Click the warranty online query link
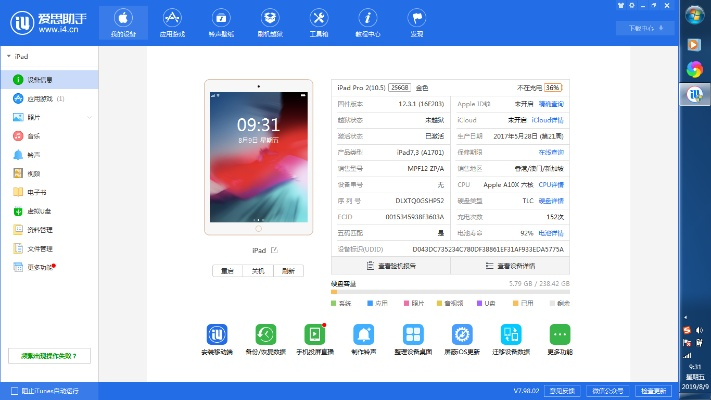Viewport: 711px width, 400px height. pos(551,152)
